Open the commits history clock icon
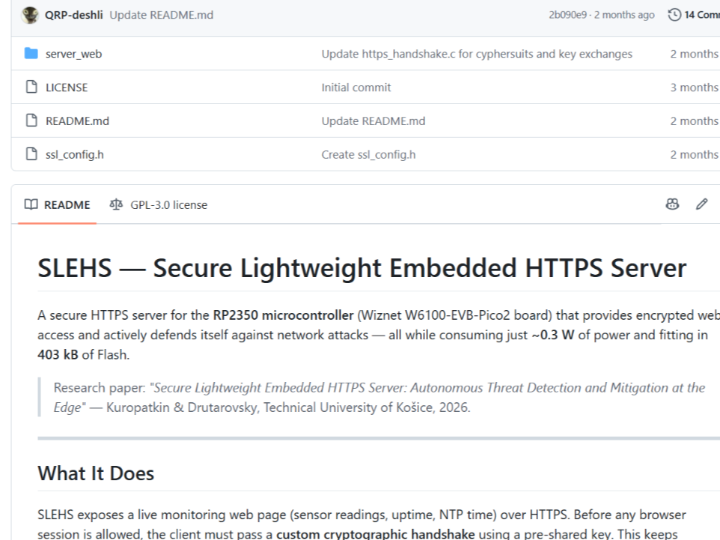720x540 pixels. (674, 15)
